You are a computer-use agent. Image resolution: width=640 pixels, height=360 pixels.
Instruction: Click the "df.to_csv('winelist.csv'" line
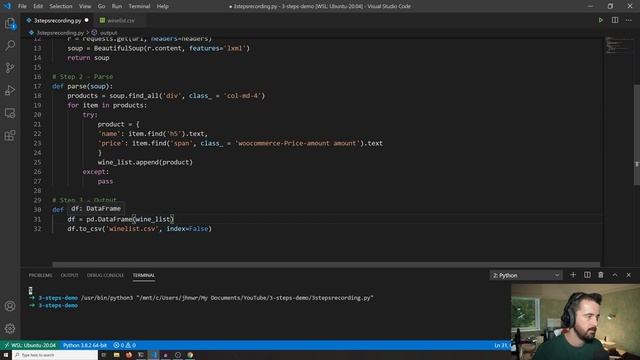coord(139,229)
